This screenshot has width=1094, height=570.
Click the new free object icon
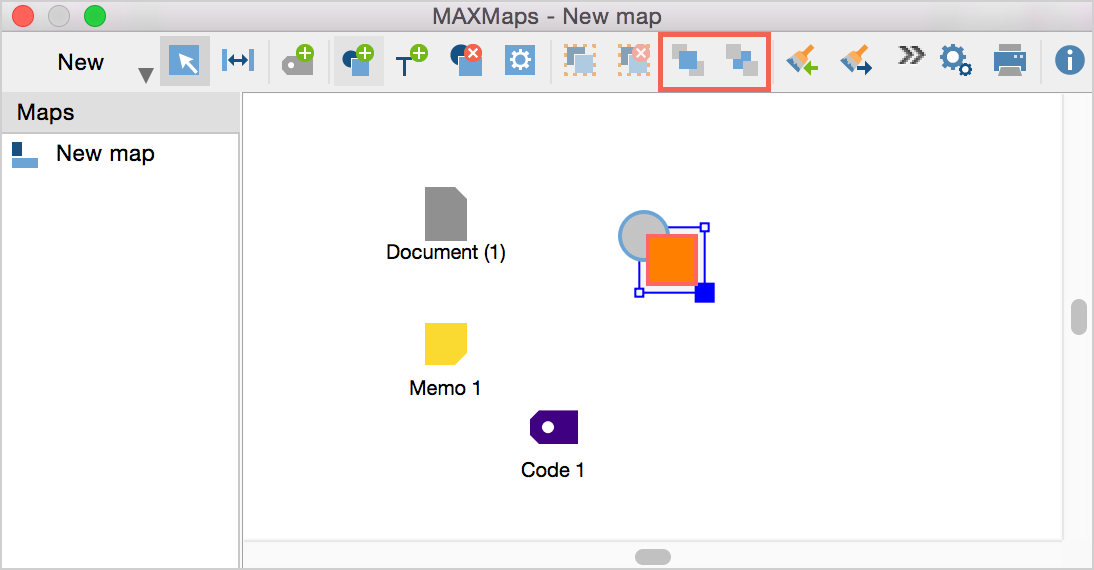coord(358,61)
